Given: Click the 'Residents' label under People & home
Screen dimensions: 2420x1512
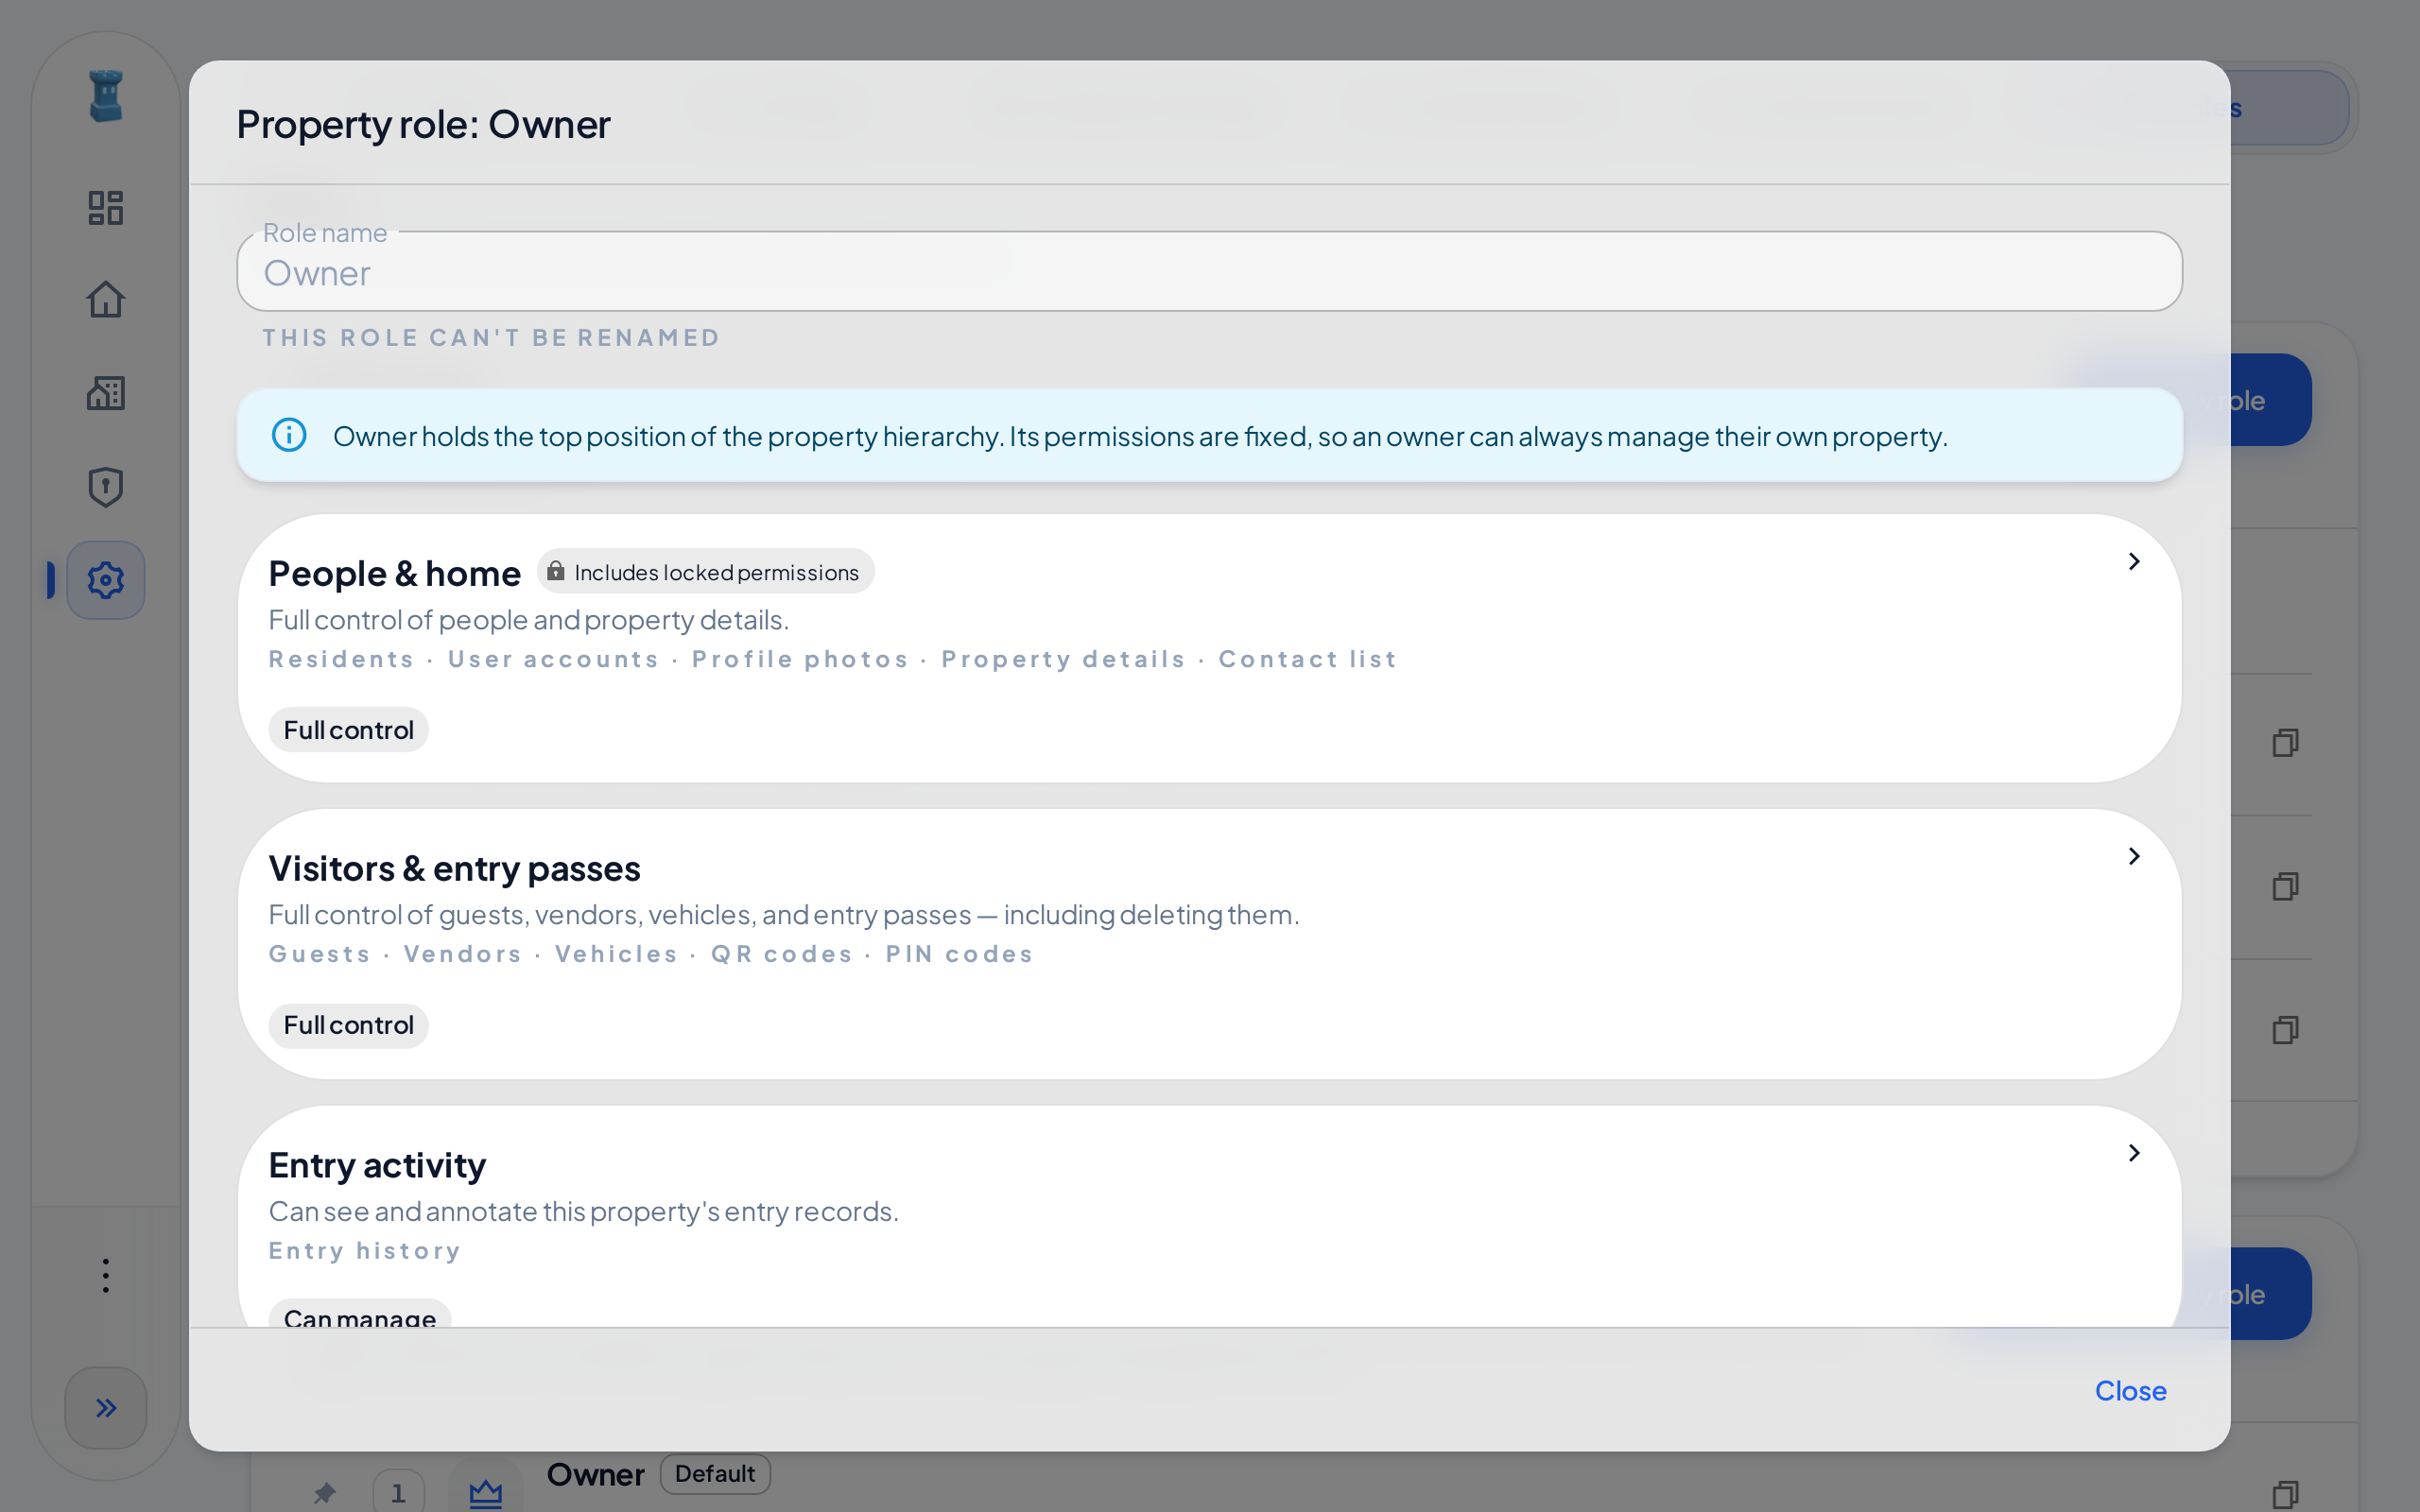Looking at the screenshot, I should point(341,659).
